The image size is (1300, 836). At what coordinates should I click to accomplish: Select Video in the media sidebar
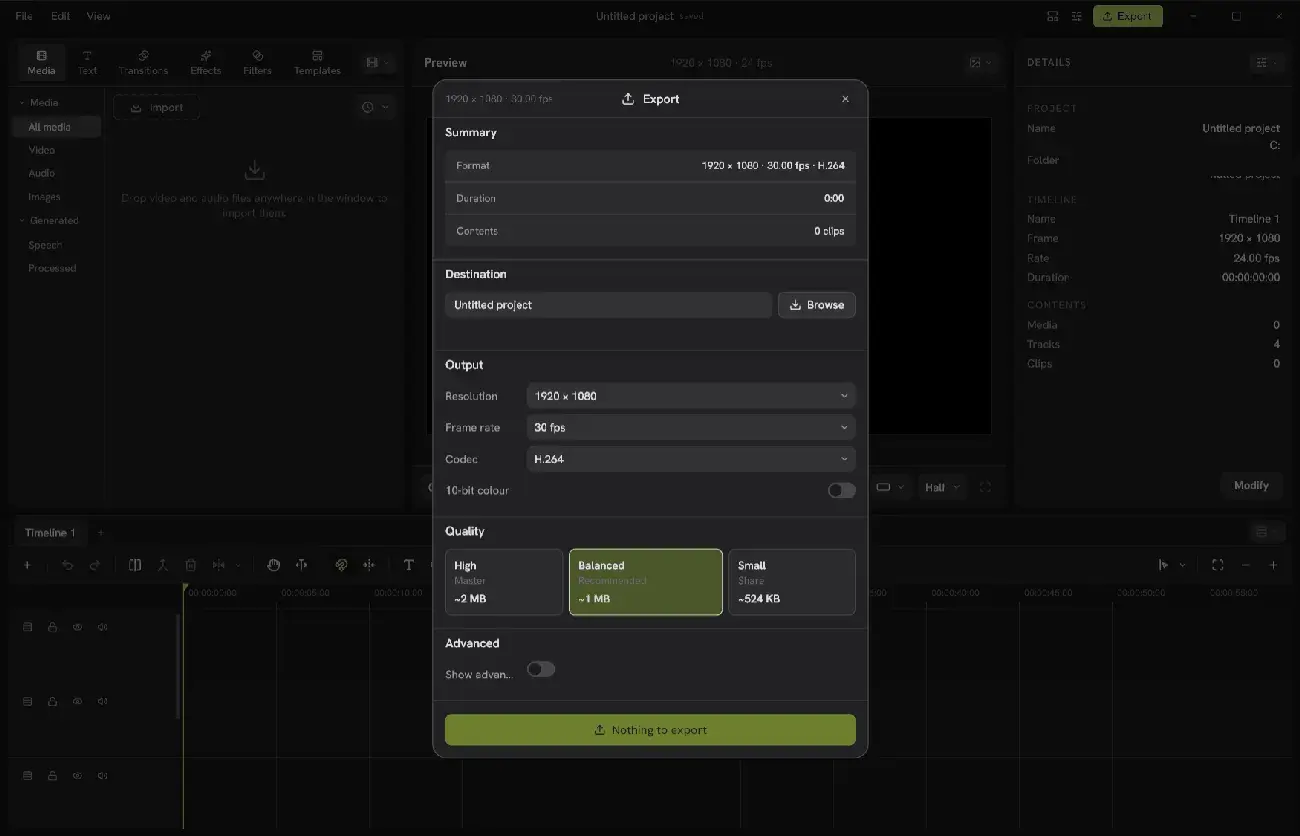[x=42, y=150]
